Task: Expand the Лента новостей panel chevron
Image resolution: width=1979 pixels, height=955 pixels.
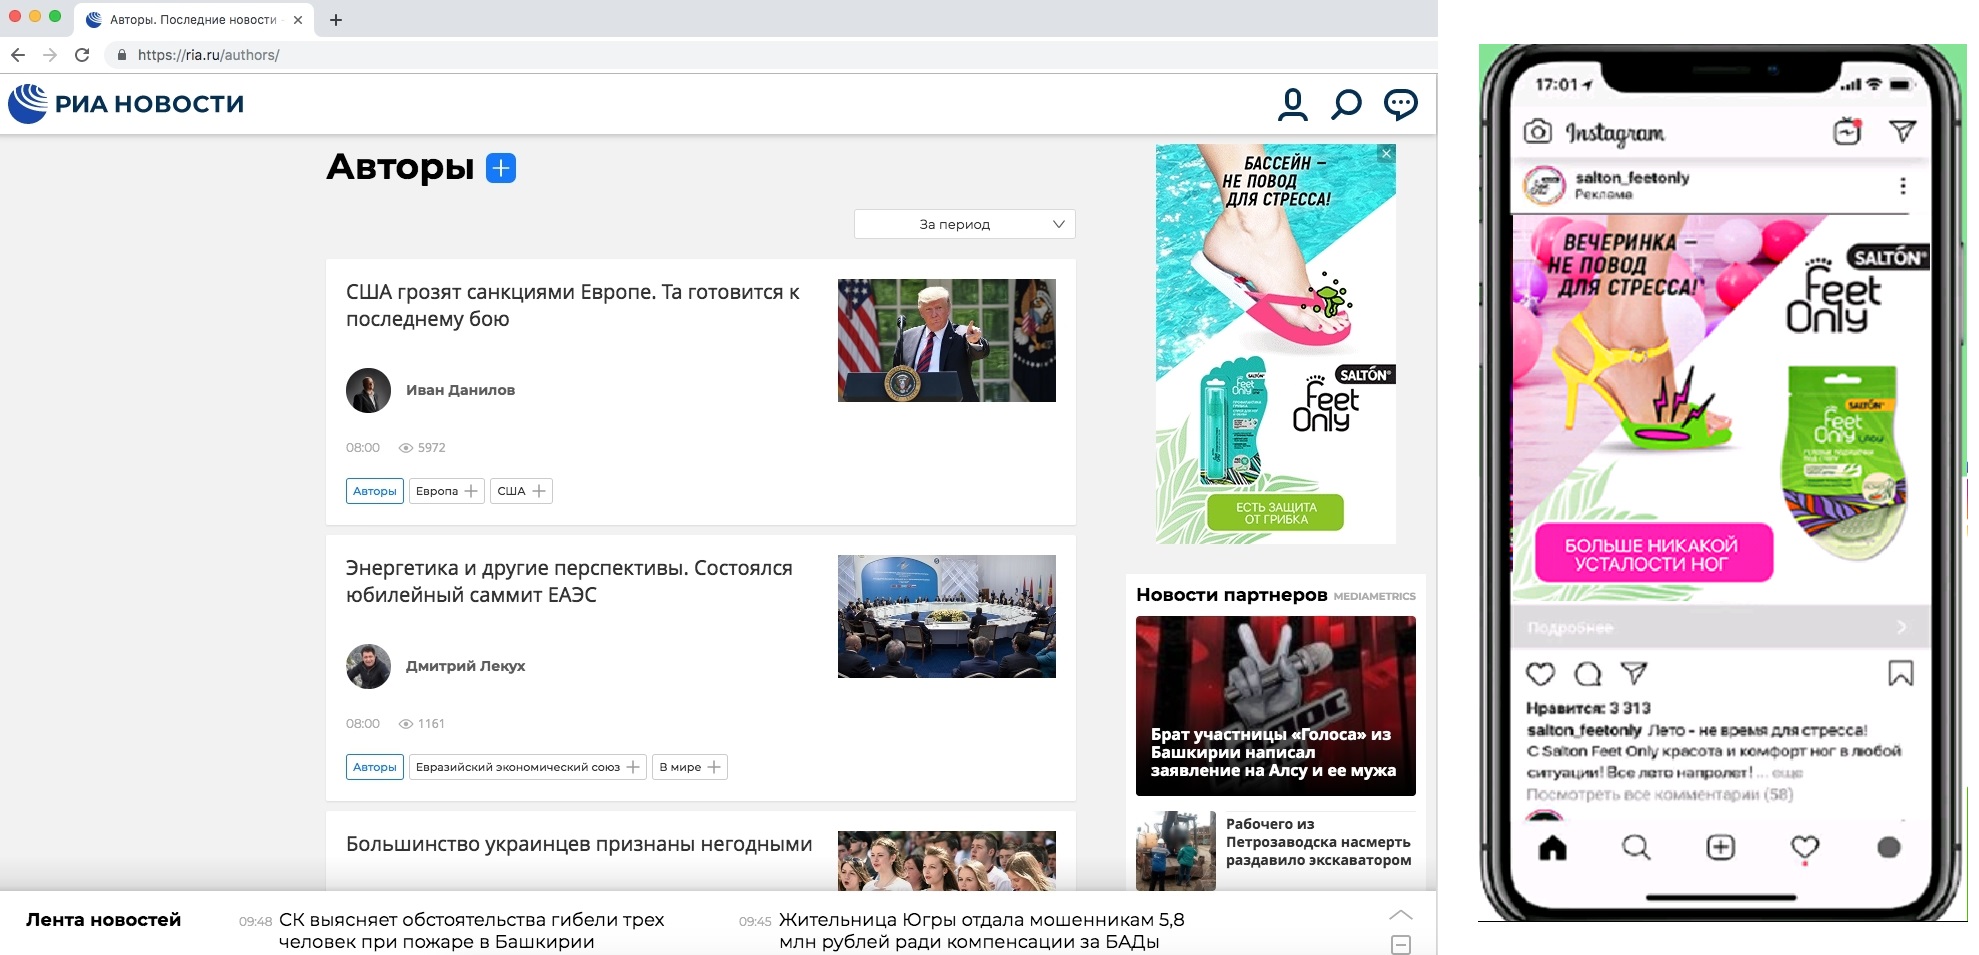Action: [1401, 915]
